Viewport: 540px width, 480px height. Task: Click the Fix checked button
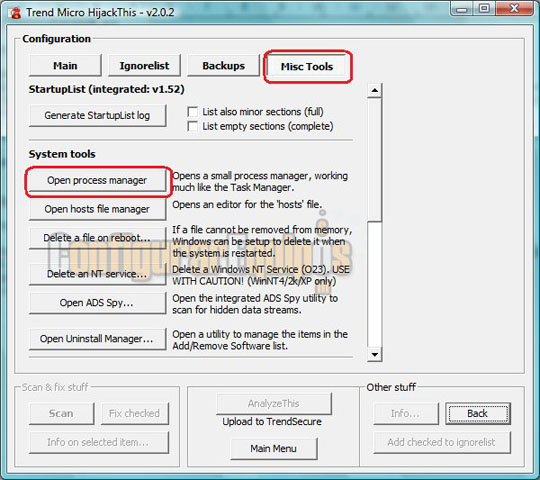[135, 413]
